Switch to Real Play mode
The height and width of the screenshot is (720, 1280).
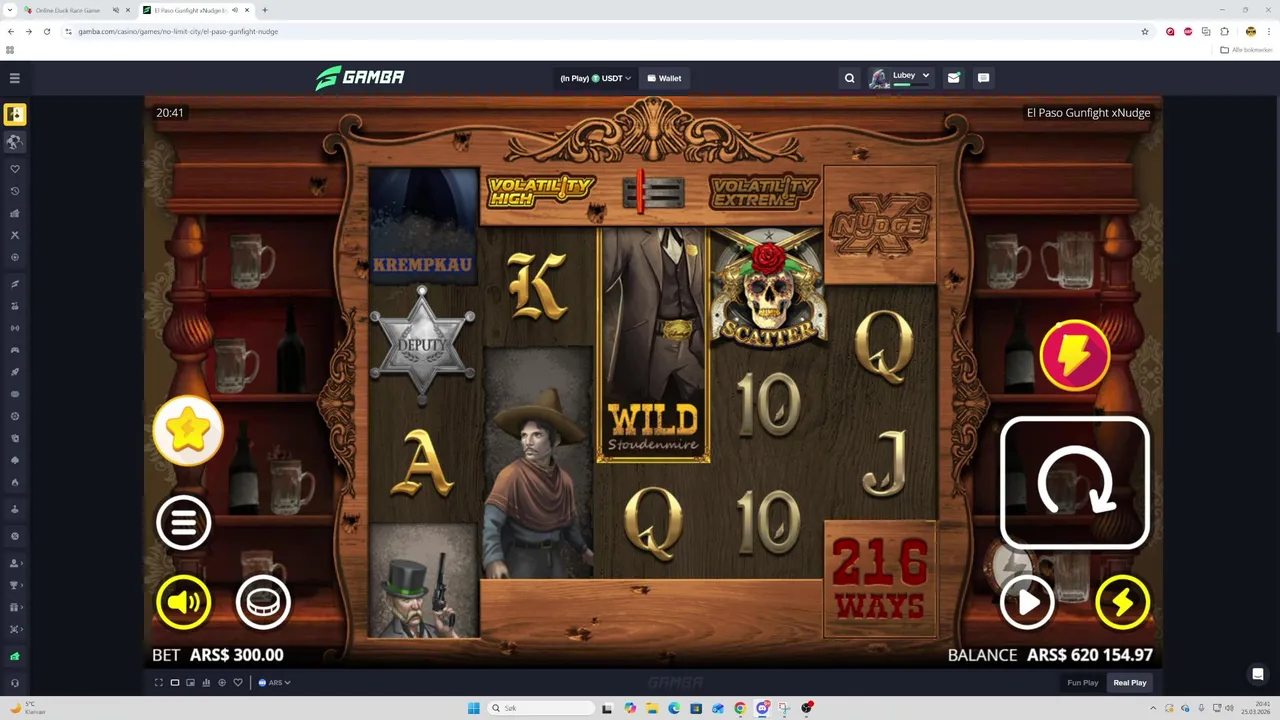1130,683
